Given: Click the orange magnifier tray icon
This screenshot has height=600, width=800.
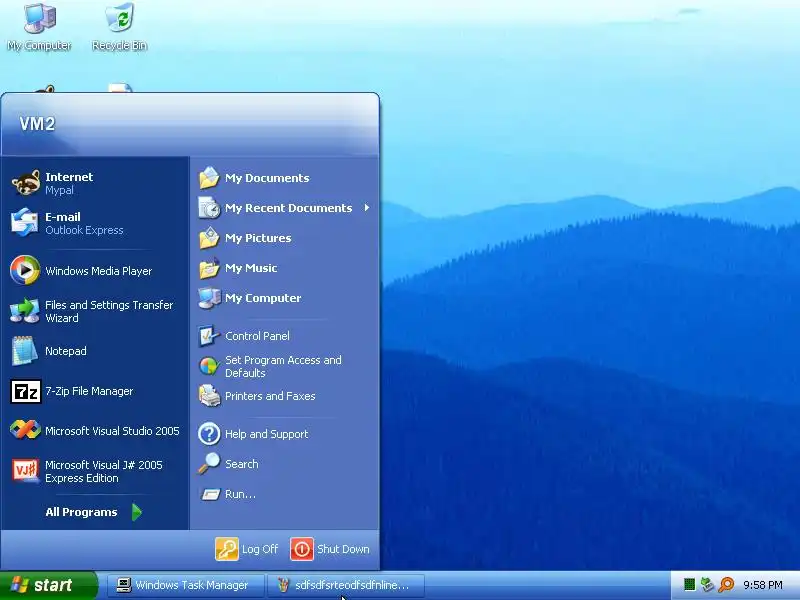Looking at the screenshot, I should coord(726,585).
